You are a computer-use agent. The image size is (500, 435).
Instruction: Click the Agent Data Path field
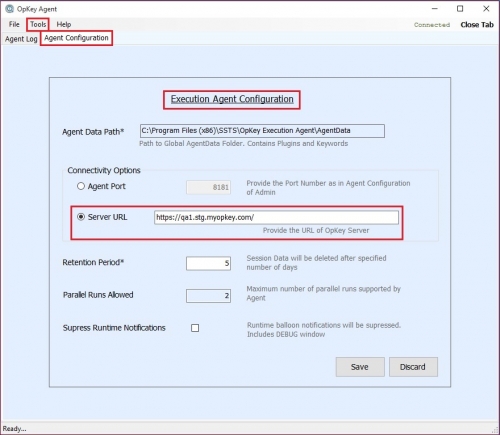pyautogui.click(x=262, y=131)
